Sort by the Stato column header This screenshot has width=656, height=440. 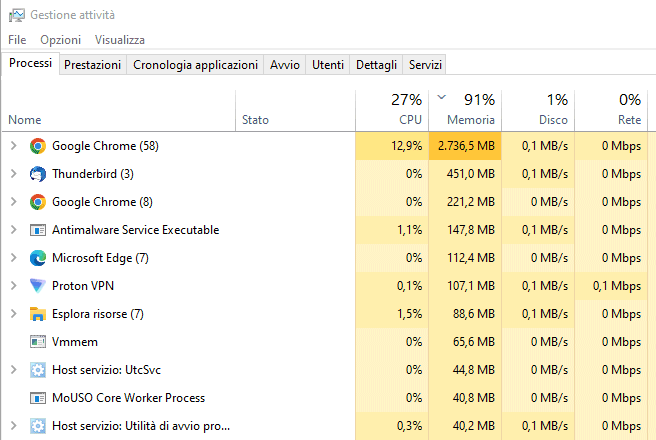295,111
